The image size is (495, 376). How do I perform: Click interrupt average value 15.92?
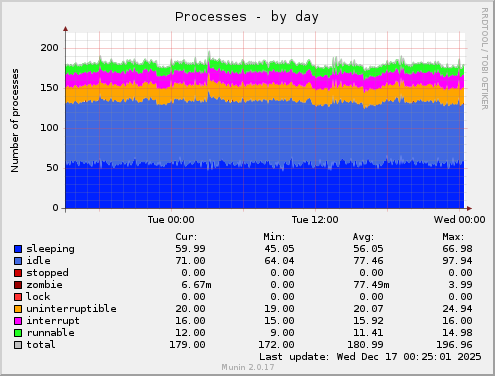pos(368,321)
